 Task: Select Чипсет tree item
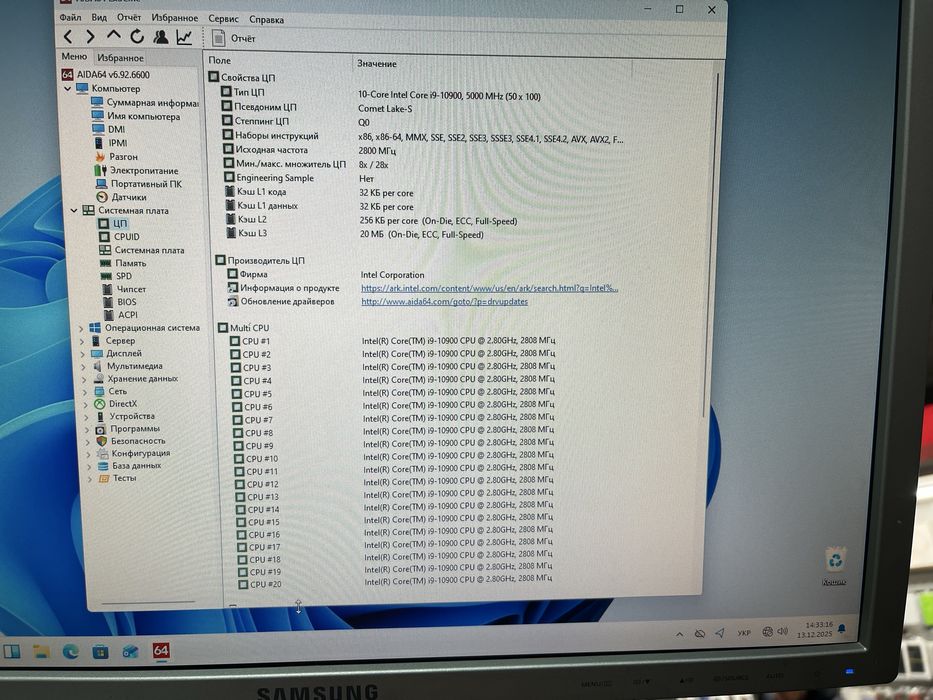click(124, 289)
